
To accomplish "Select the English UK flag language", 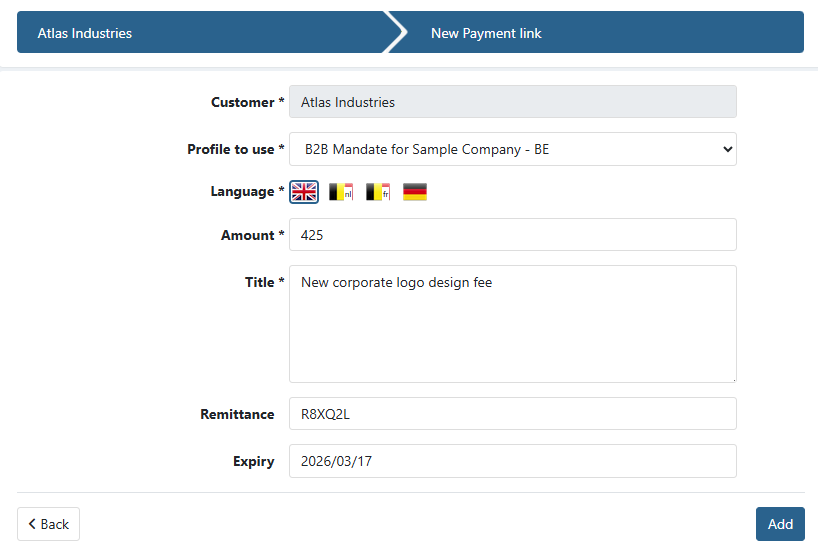I will pos(304,192).
